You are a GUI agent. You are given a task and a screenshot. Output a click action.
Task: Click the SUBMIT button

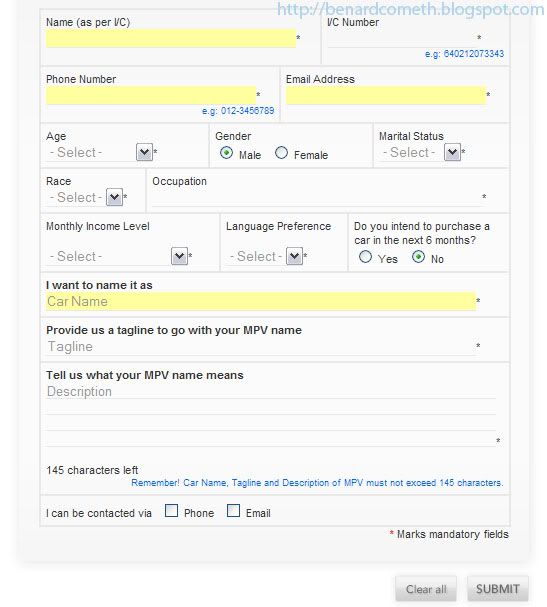[498, 589]
